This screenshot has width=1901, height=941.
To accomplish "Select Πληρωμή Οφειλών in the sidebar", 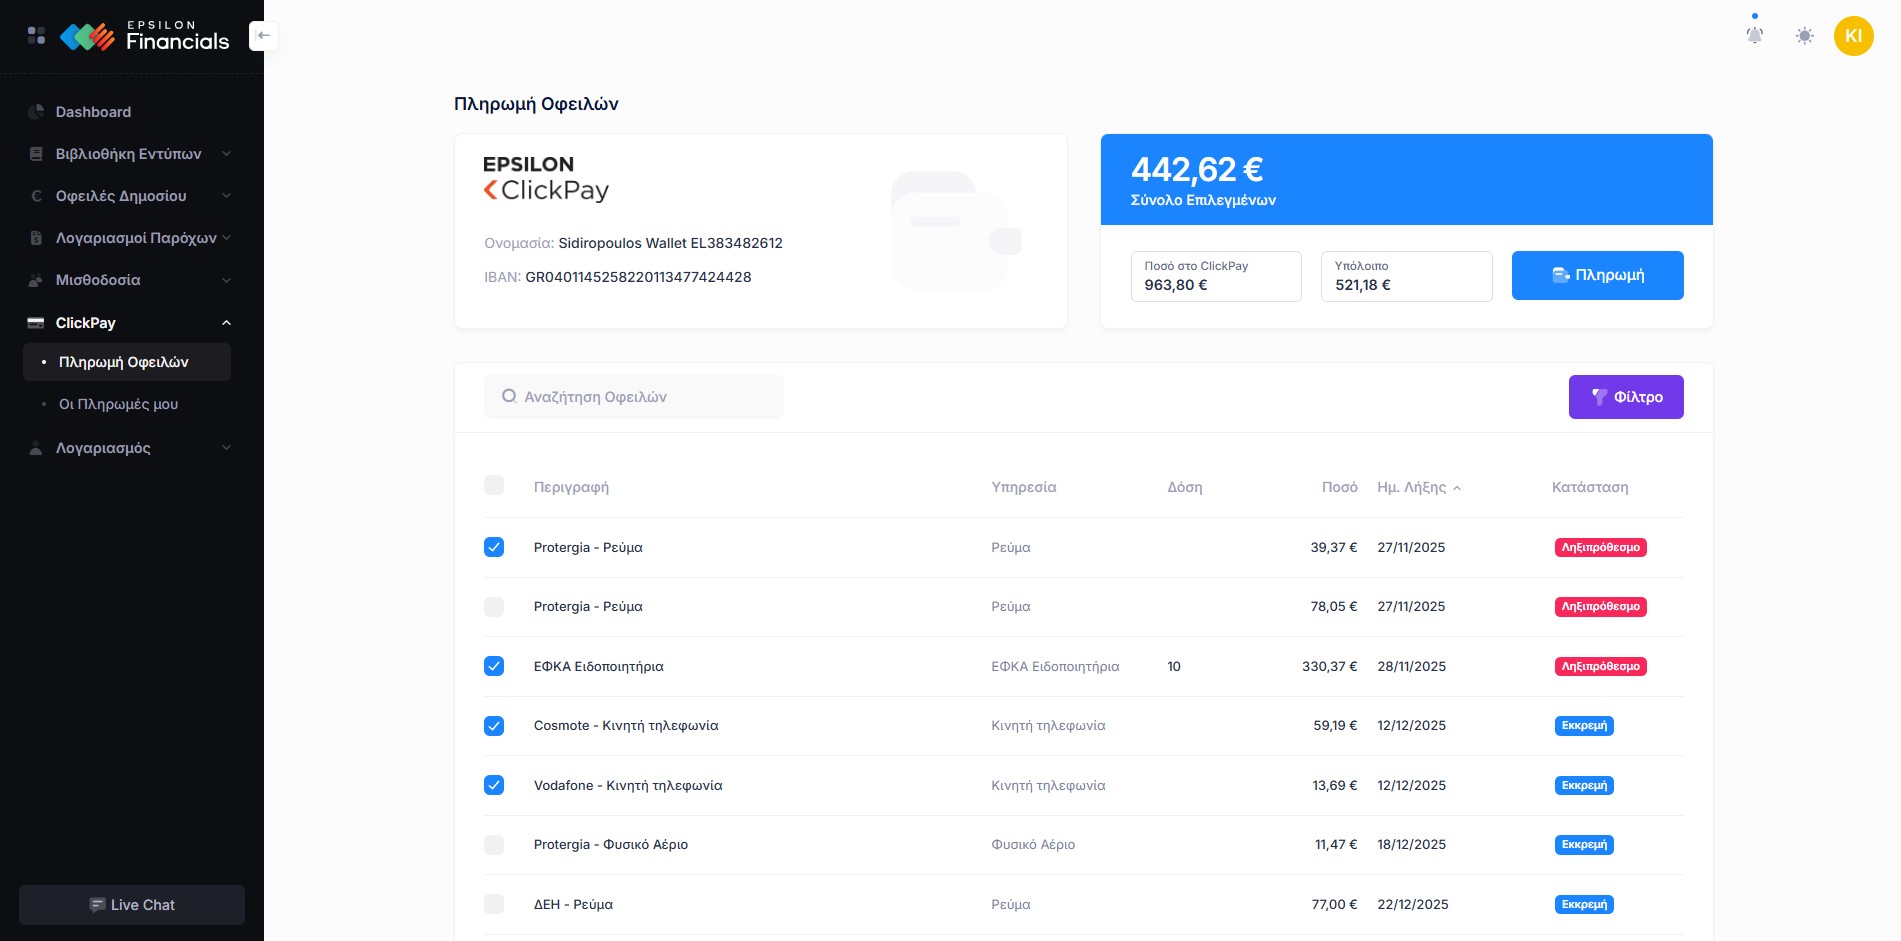I will (124, 362).
